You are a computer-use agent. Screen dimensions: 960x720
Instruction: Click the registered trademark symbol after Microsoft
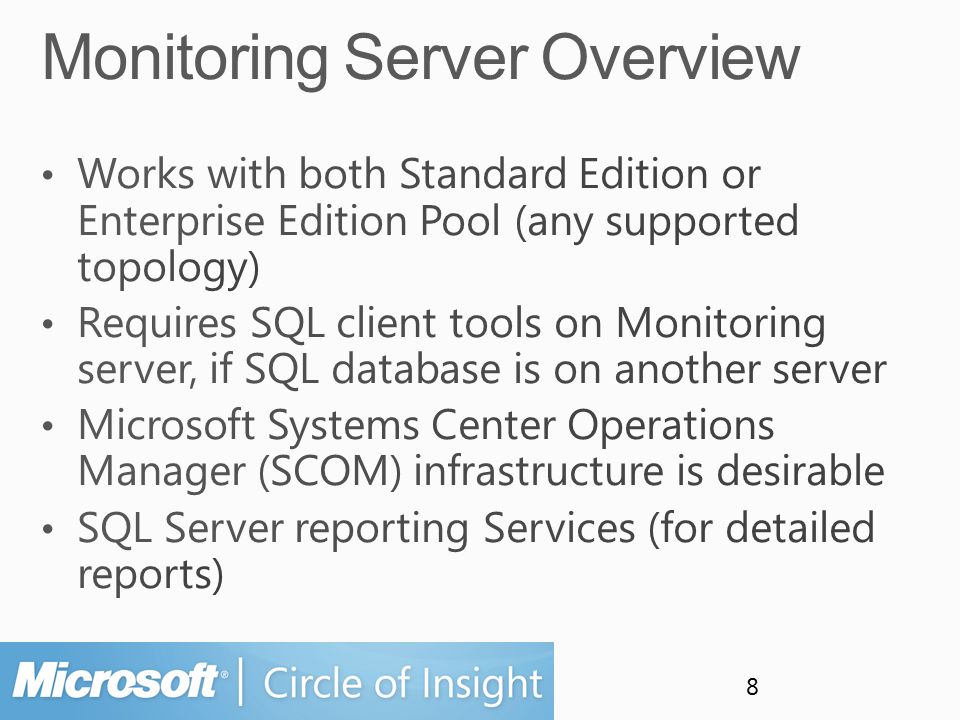[223, 674]
